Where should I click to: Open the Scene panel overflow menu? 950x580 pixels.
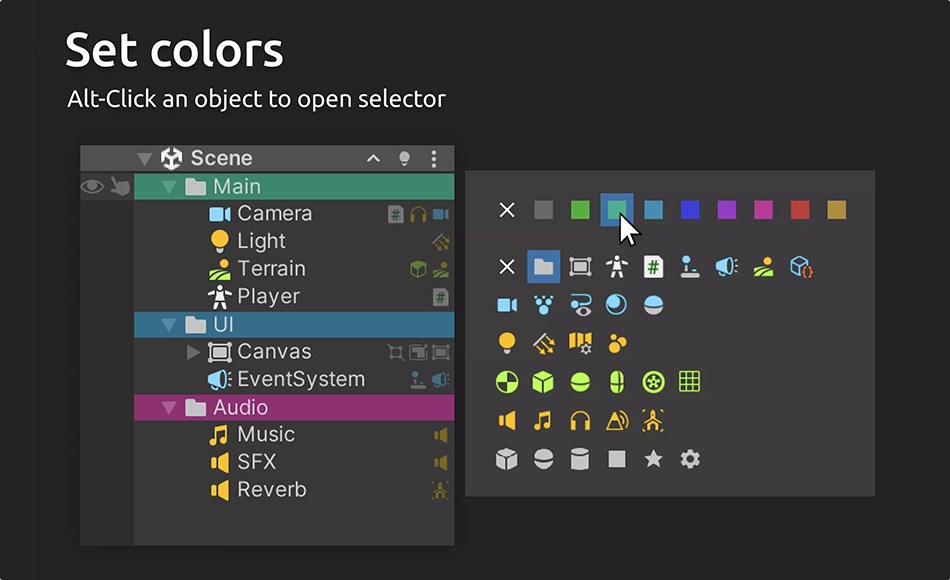433,158
